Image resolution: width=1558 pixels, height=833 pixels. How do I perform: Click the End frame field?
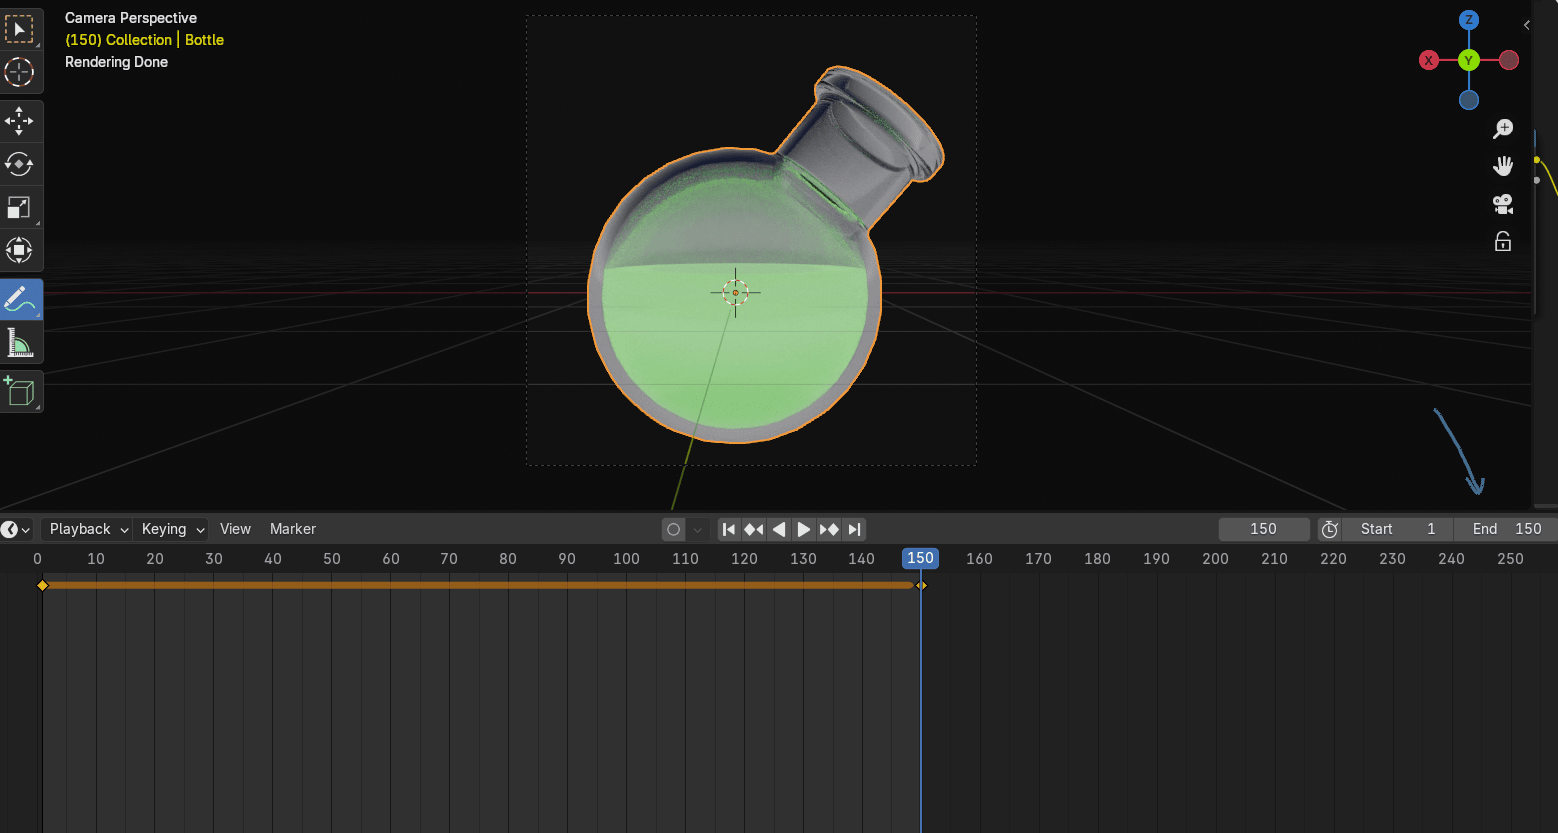coord(1506,529)
